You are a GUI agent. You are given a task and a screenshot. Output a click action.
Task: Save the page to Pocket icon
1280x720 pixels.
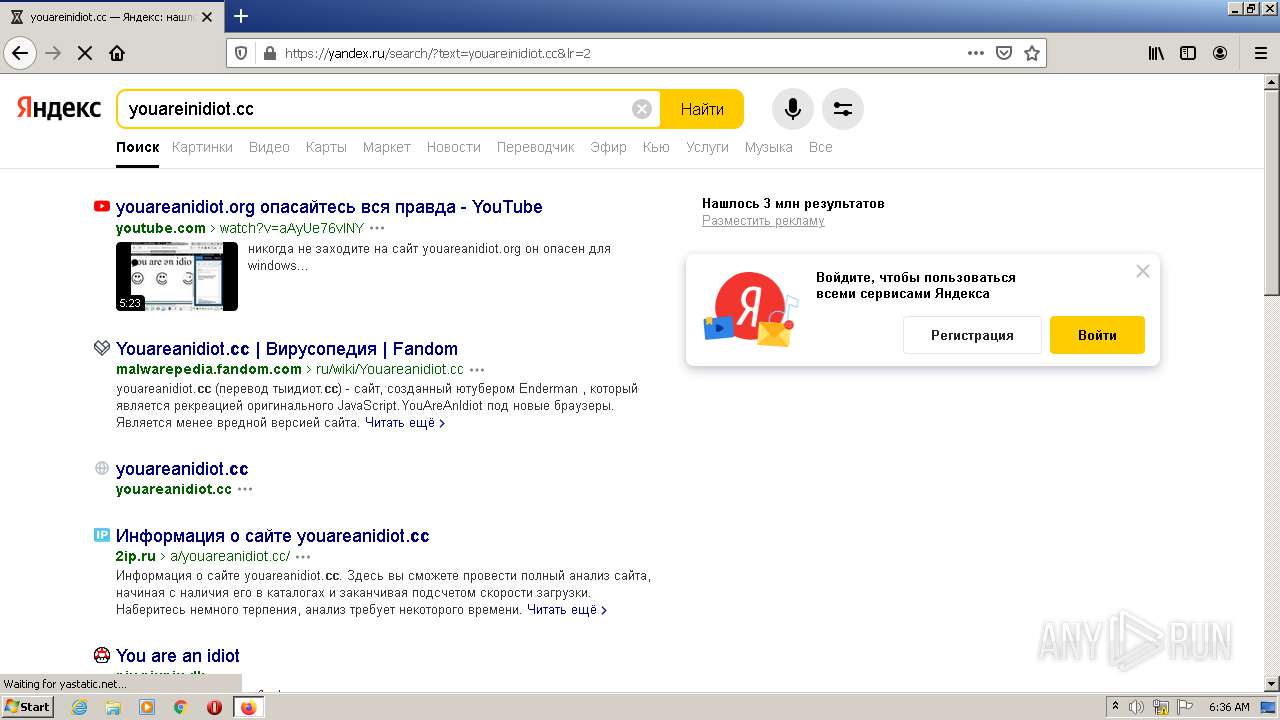tap(1004, 53)
